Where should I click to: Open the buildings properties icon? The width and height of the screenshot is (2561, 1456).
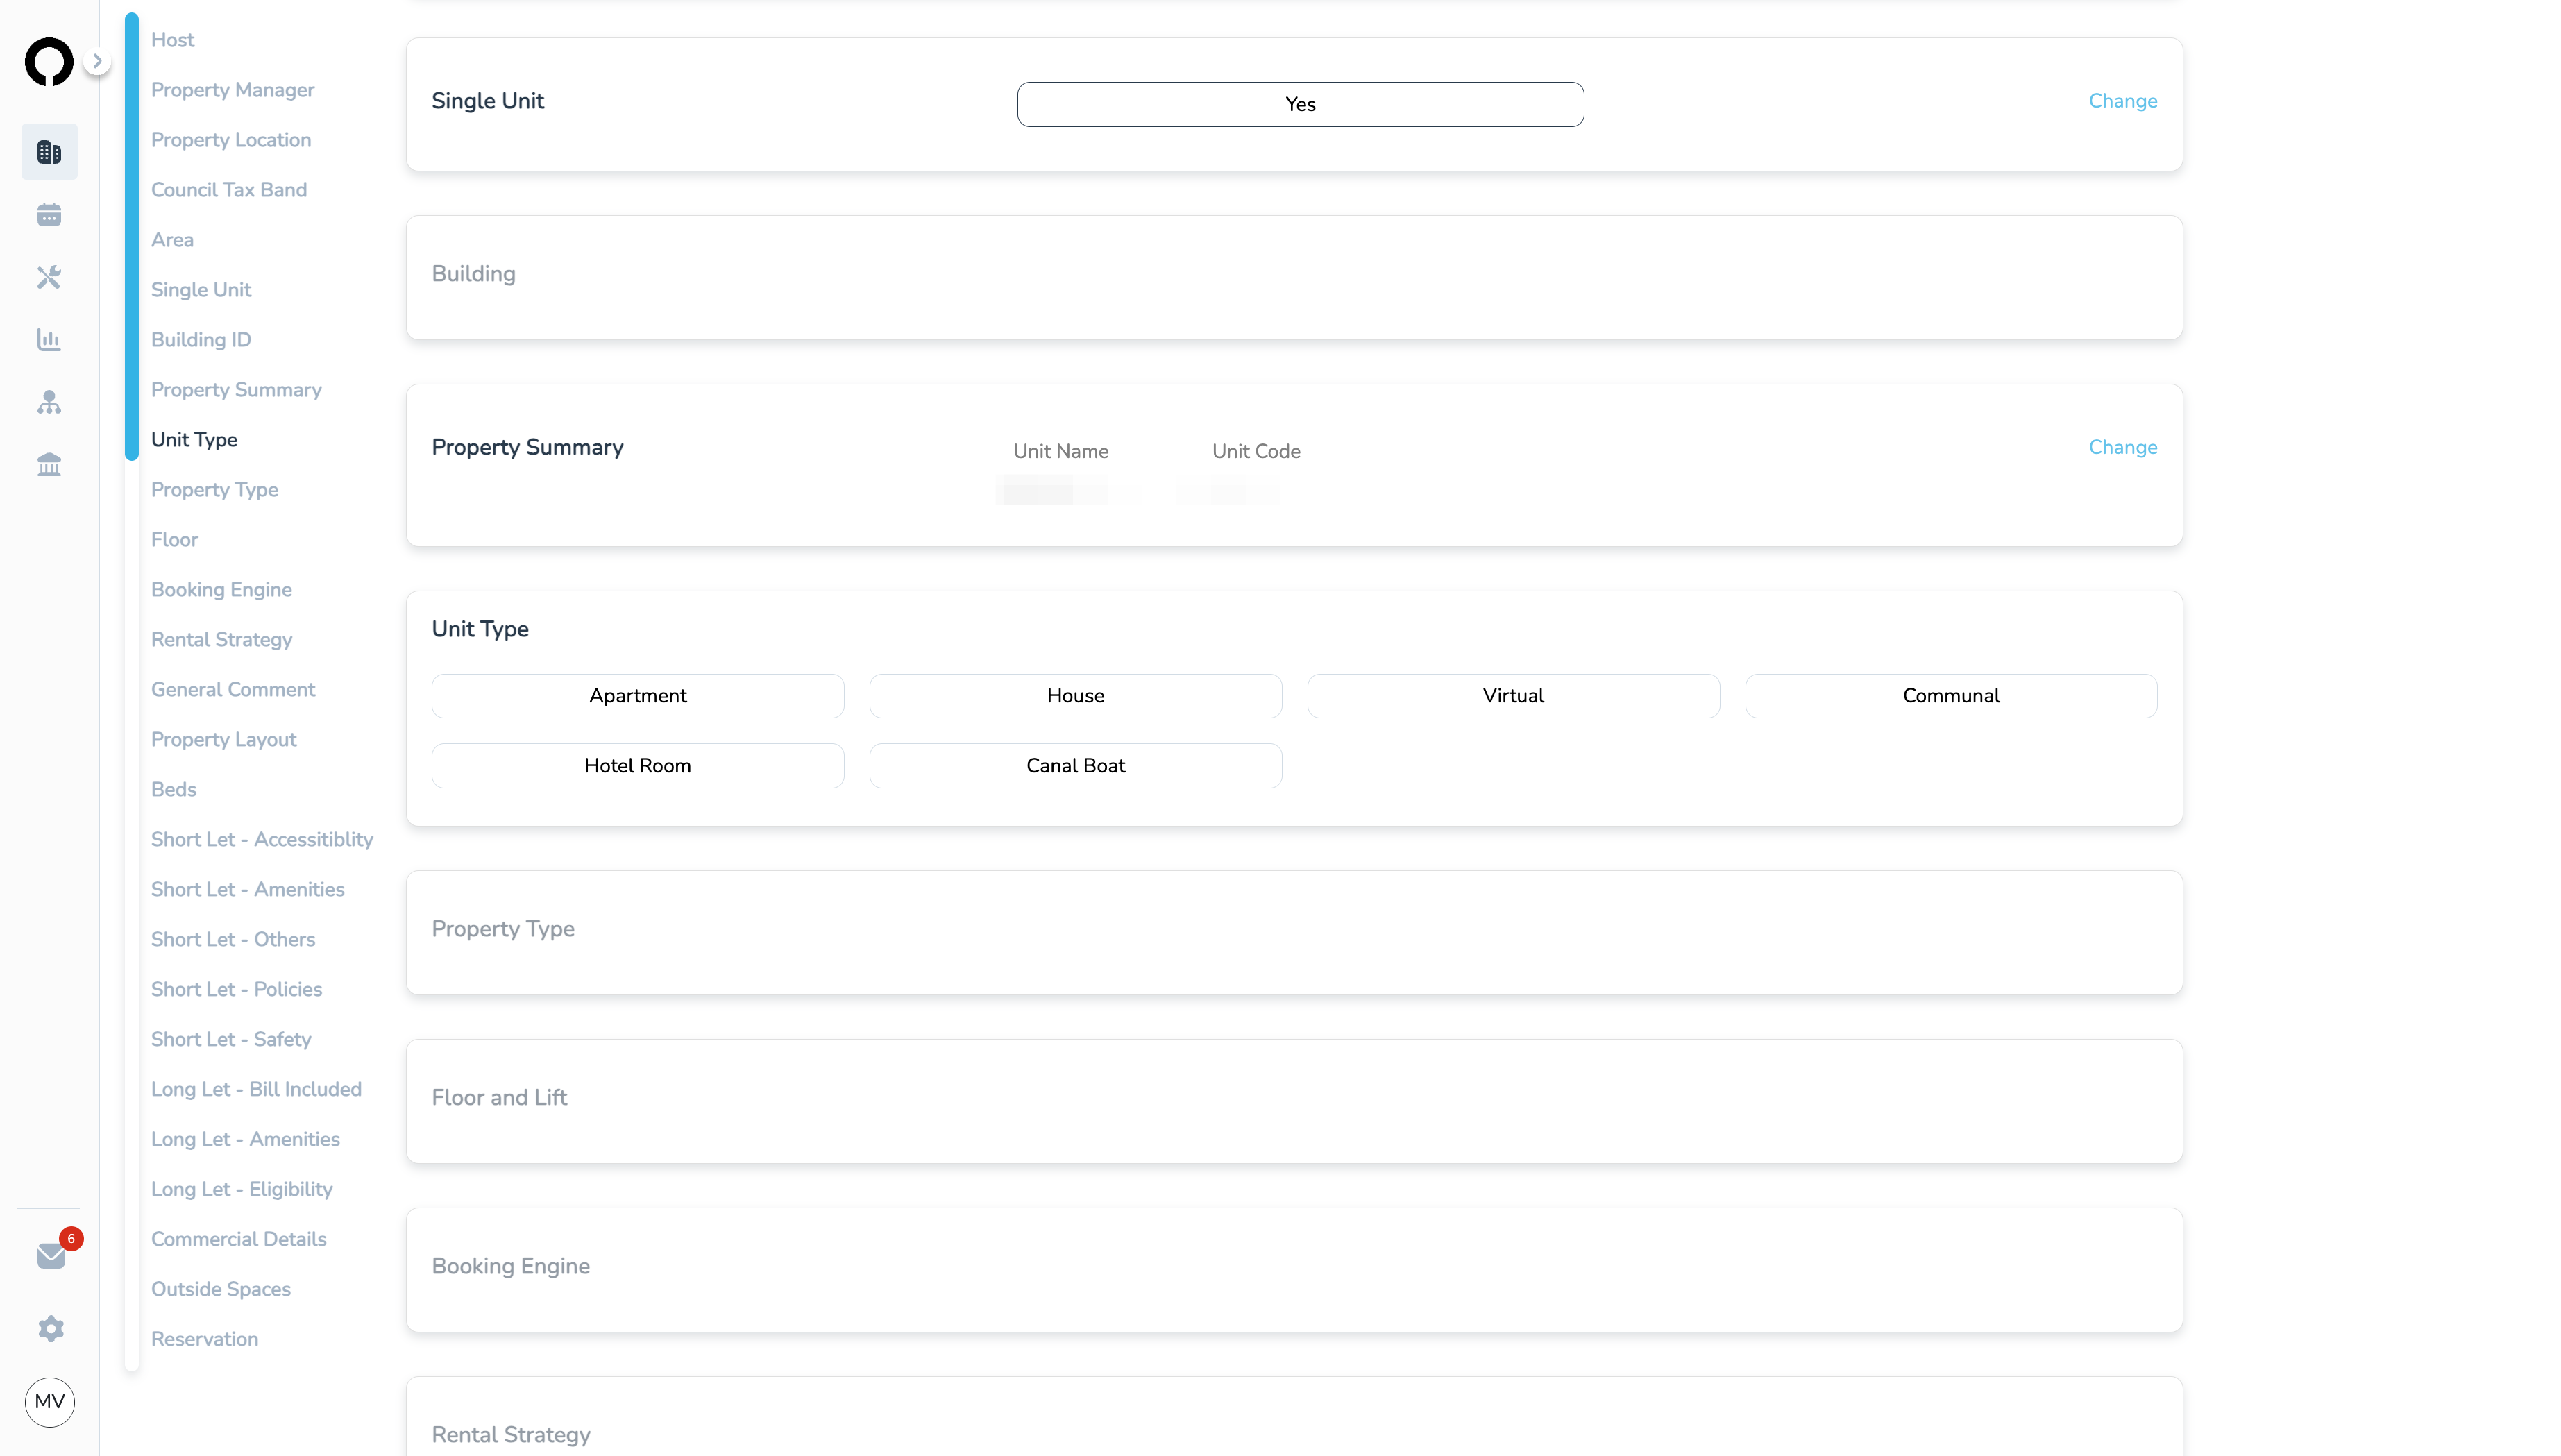click(49, 152)
